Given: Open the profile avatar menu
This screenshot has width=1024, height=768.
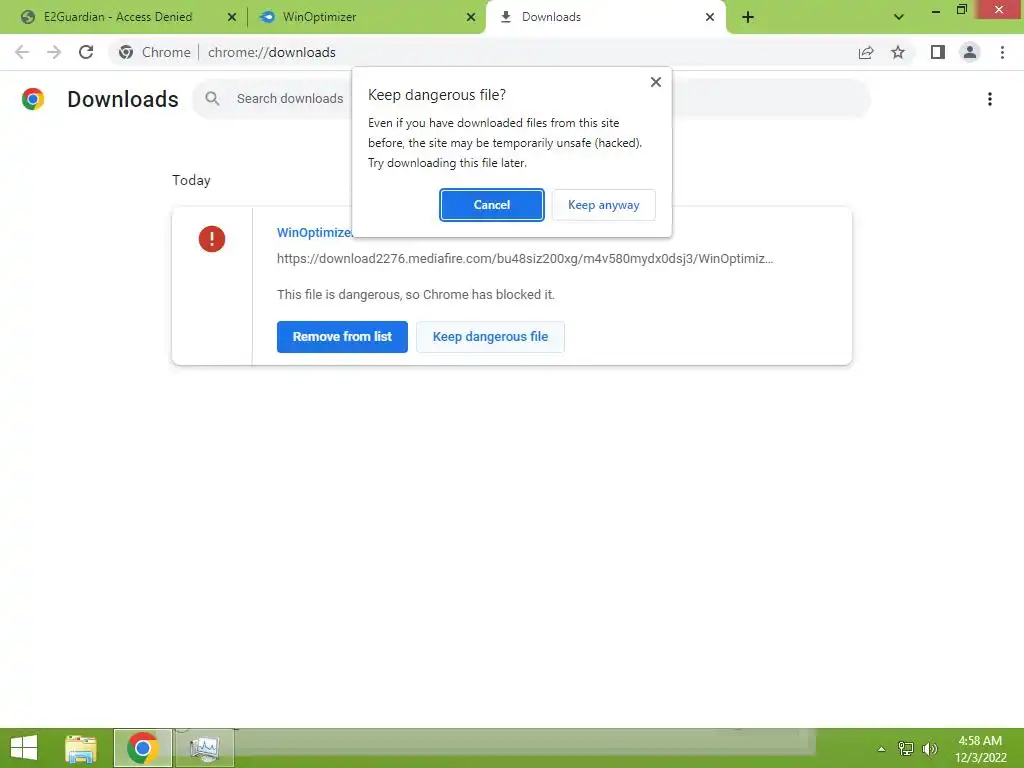Looking at the screenshot, I should [x=970, y=52].
